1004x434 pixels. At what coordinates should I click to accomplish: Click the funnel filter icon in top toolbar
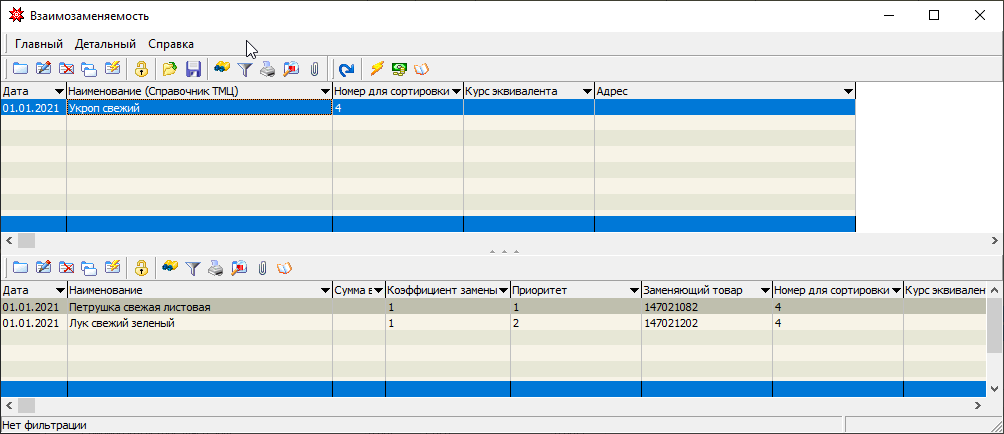pyautogui.click(x=245, y=69)
